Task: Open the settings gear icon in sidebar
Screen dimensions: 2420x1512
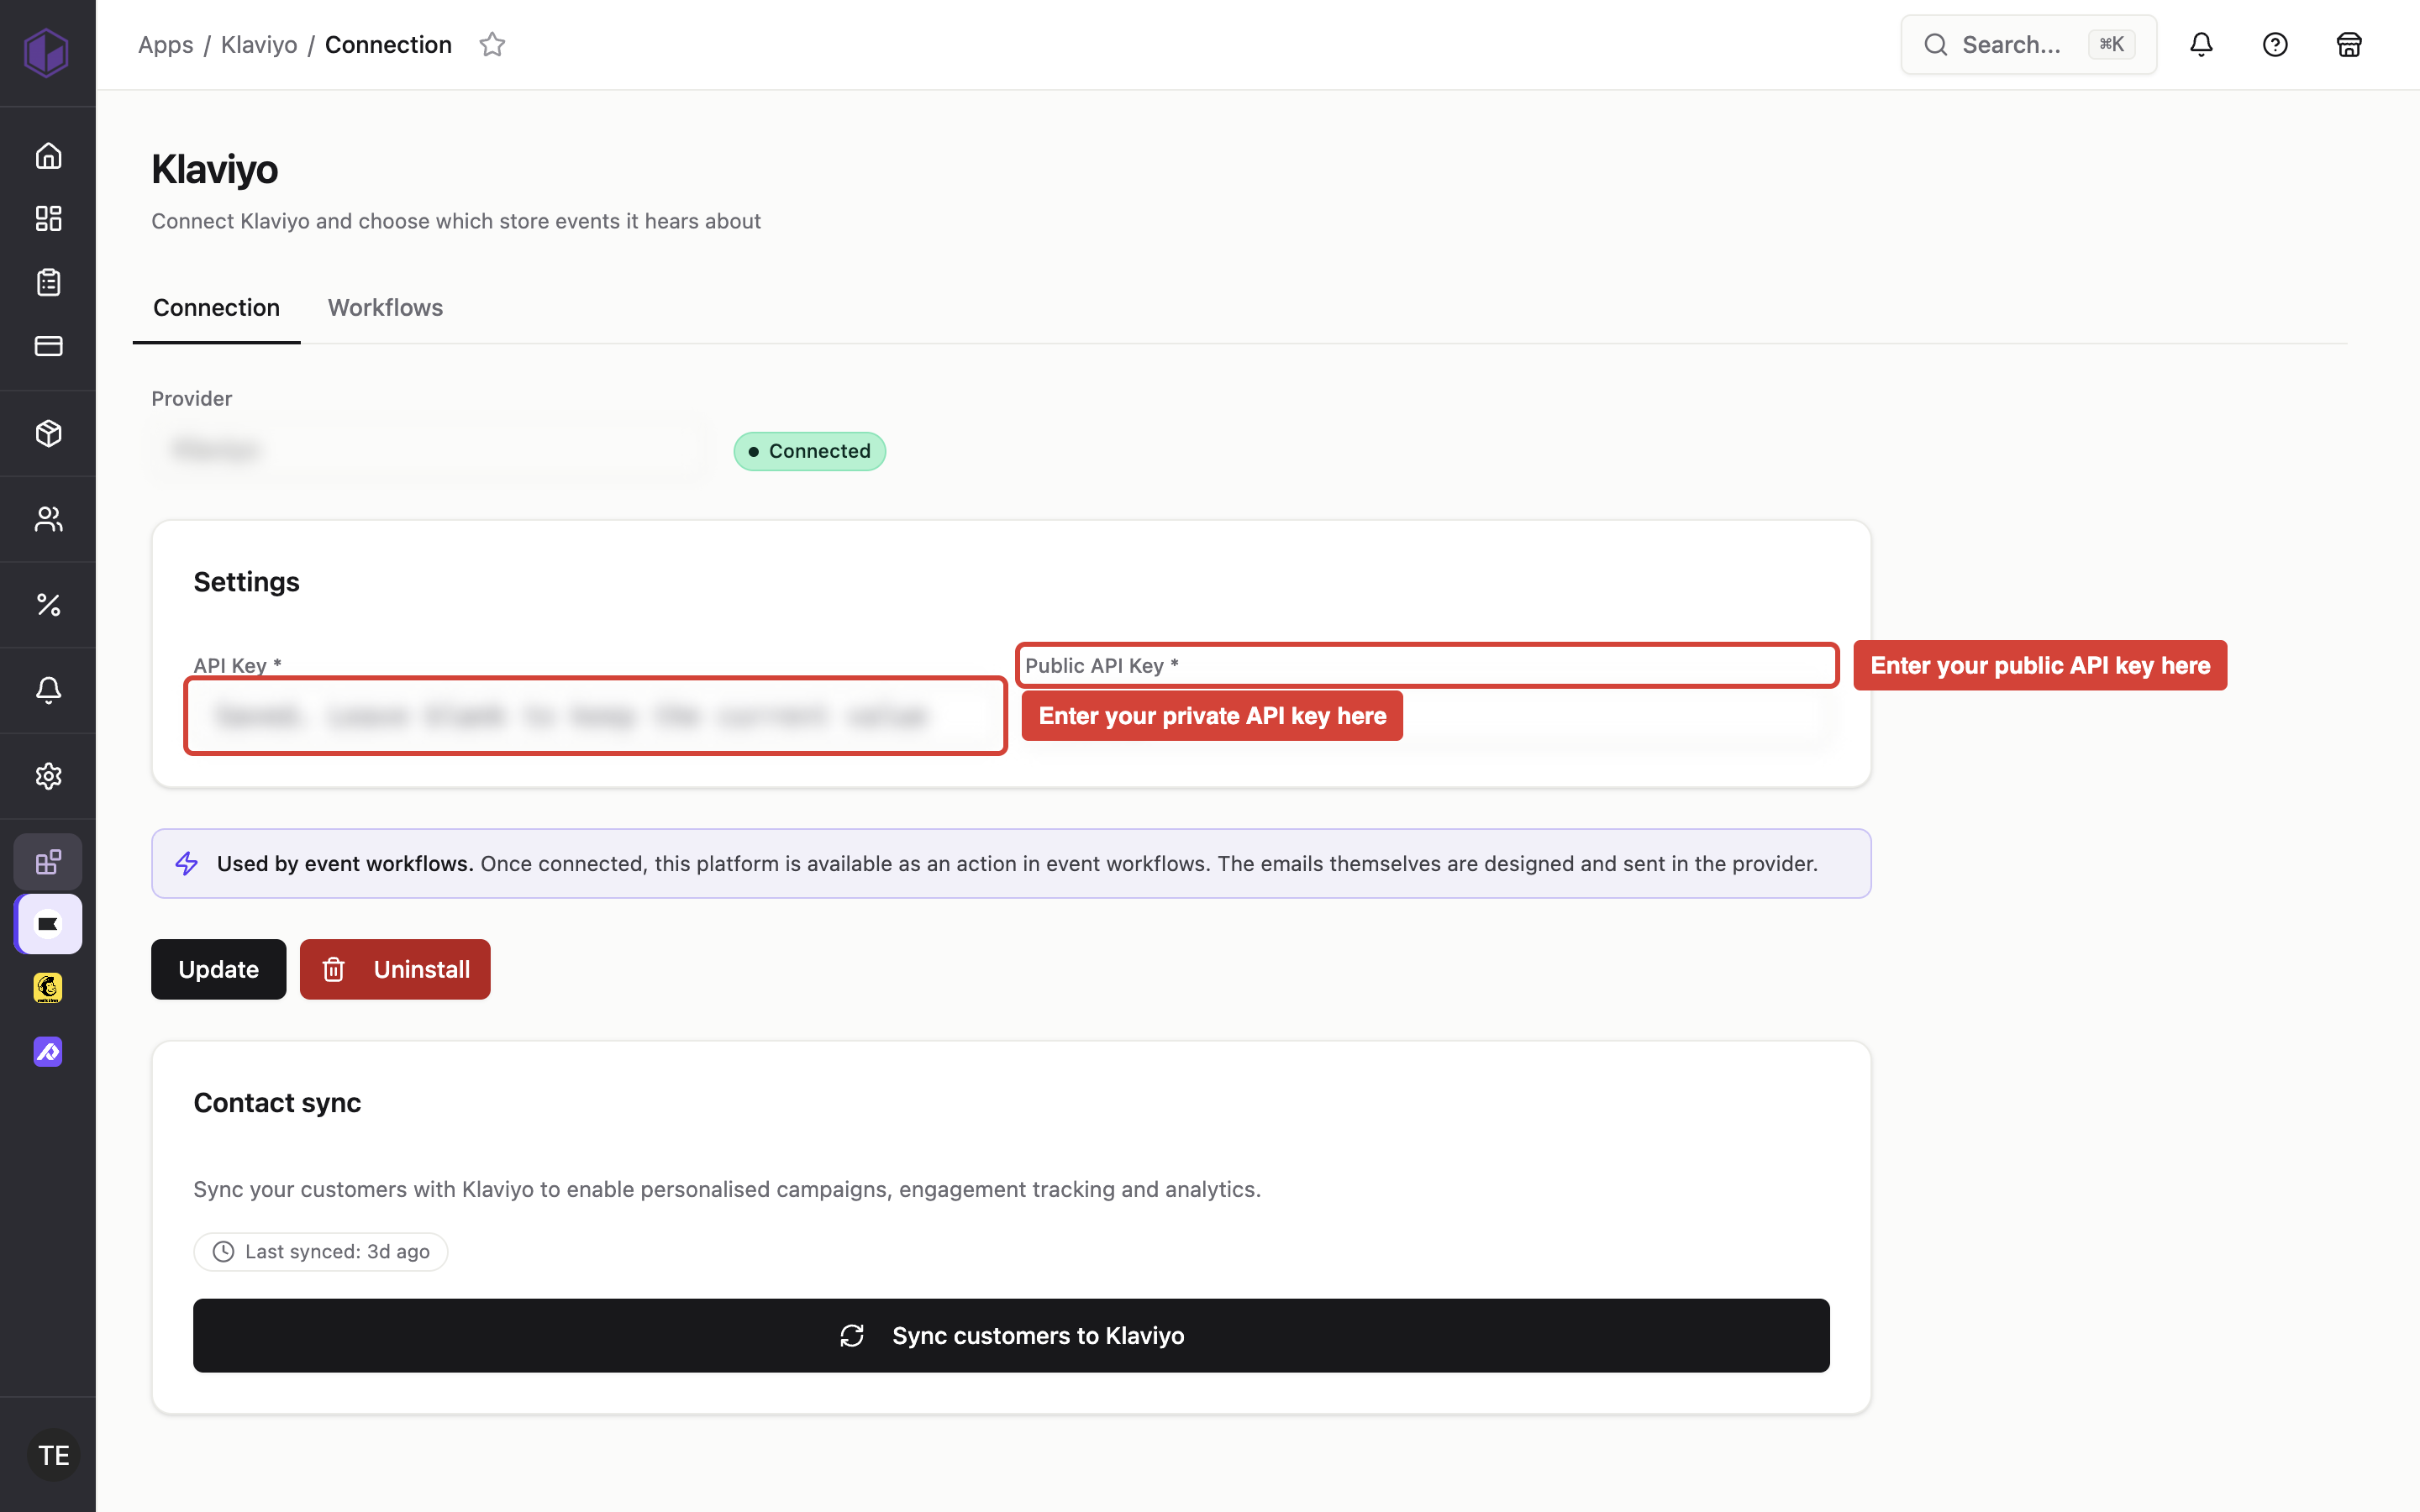Action: coord(48,776)
